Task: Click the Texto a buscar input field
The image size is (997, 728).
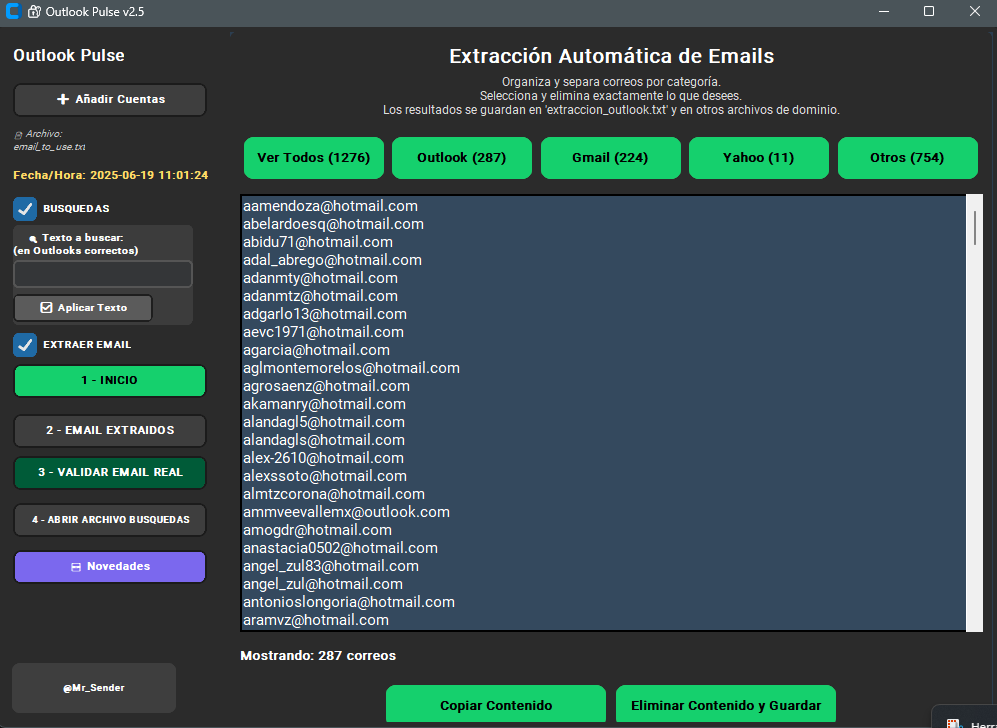Action: point(102,273)
